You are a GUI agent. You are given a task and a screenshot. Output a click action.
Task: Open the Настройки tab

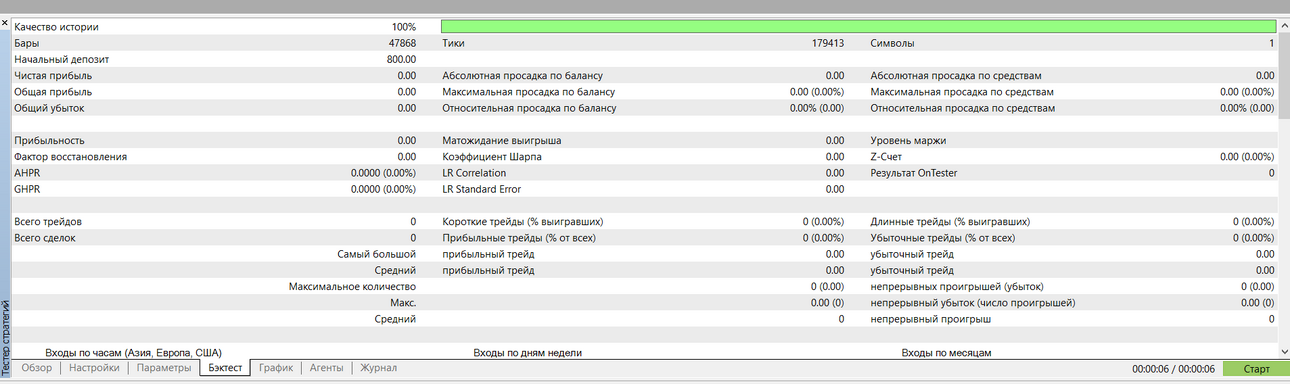tap(94, 368)
